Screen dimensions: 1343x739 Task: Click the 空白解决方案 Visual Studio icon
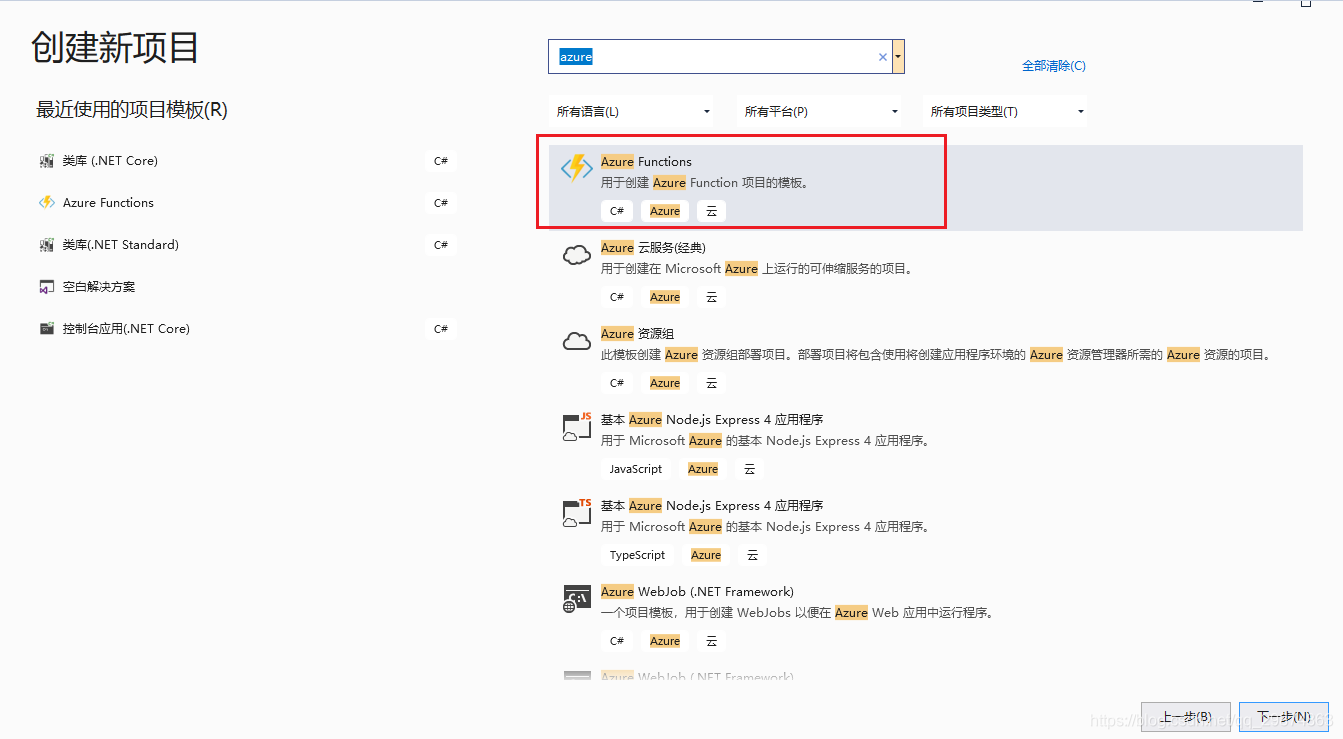[46, 287]
